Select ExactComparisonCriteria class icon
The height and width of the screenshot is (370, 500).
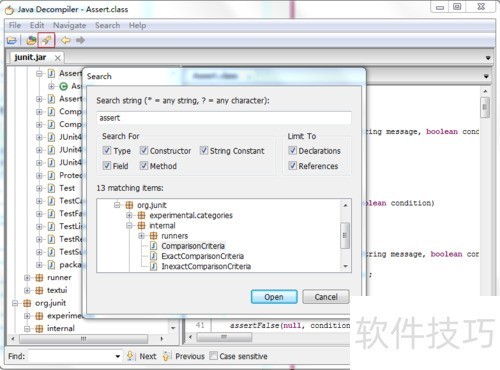(x=153, y=256)
